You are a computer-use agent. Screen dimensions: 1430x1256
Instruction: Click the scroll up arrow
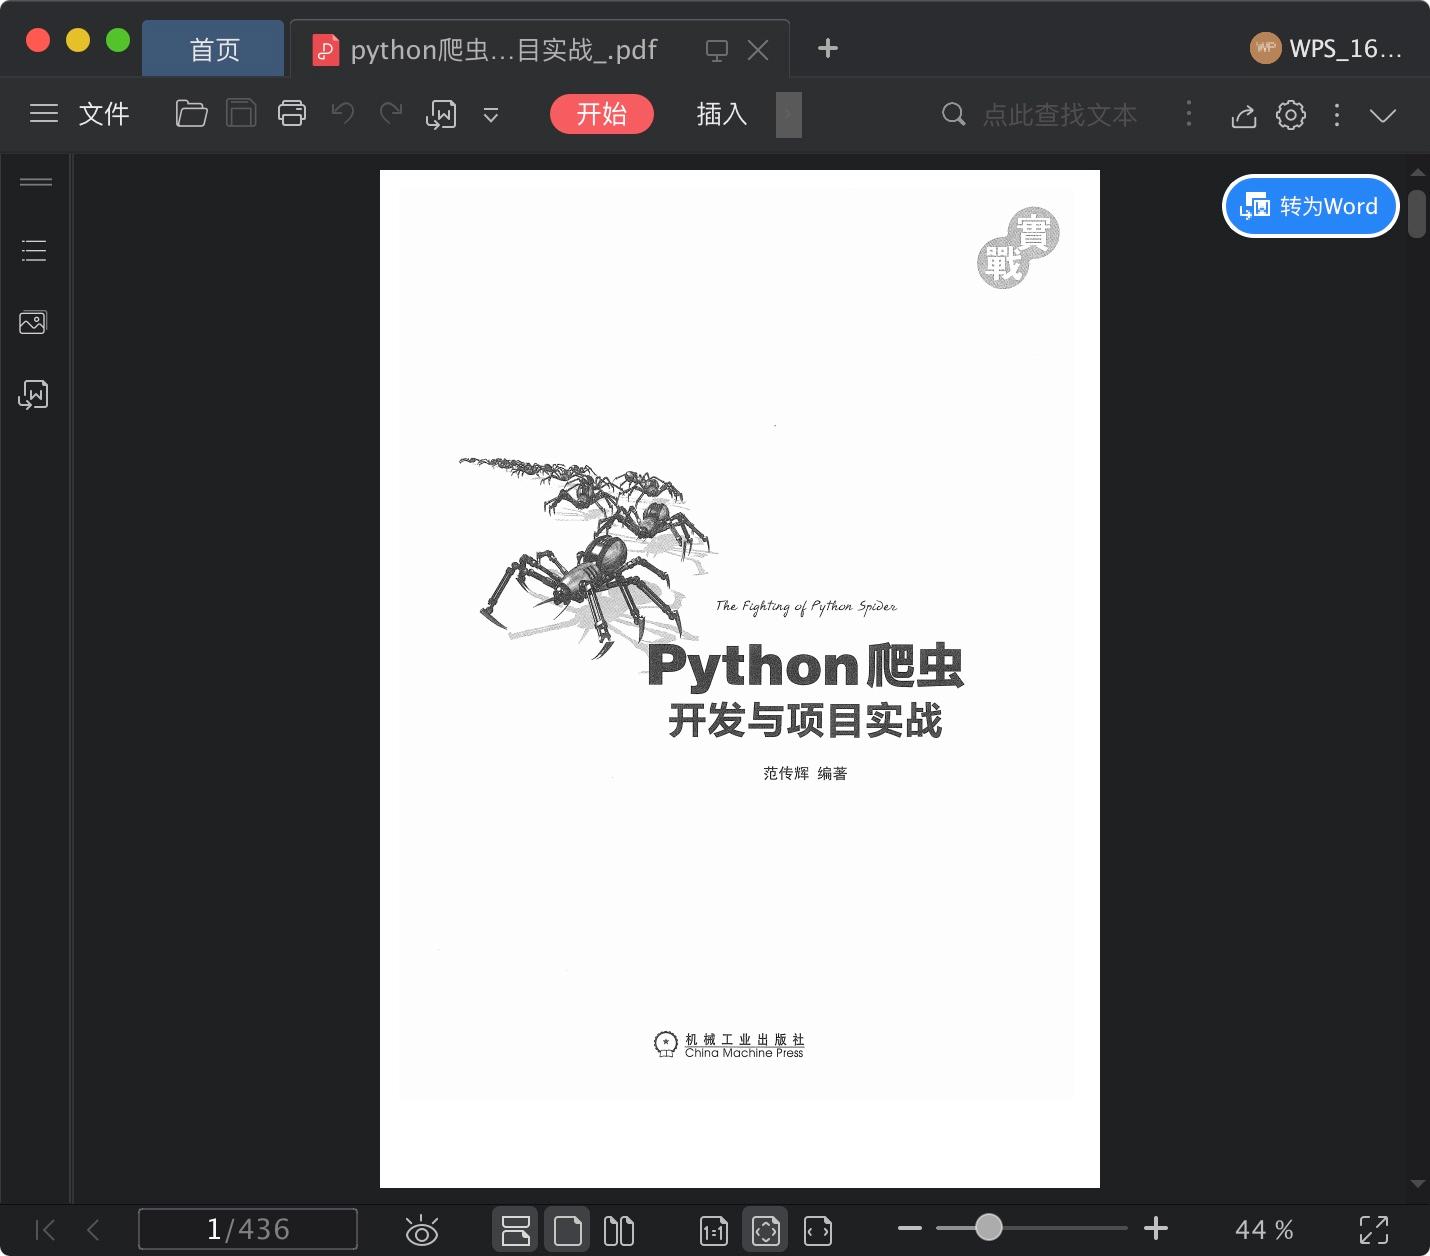tap(1417, 173)
